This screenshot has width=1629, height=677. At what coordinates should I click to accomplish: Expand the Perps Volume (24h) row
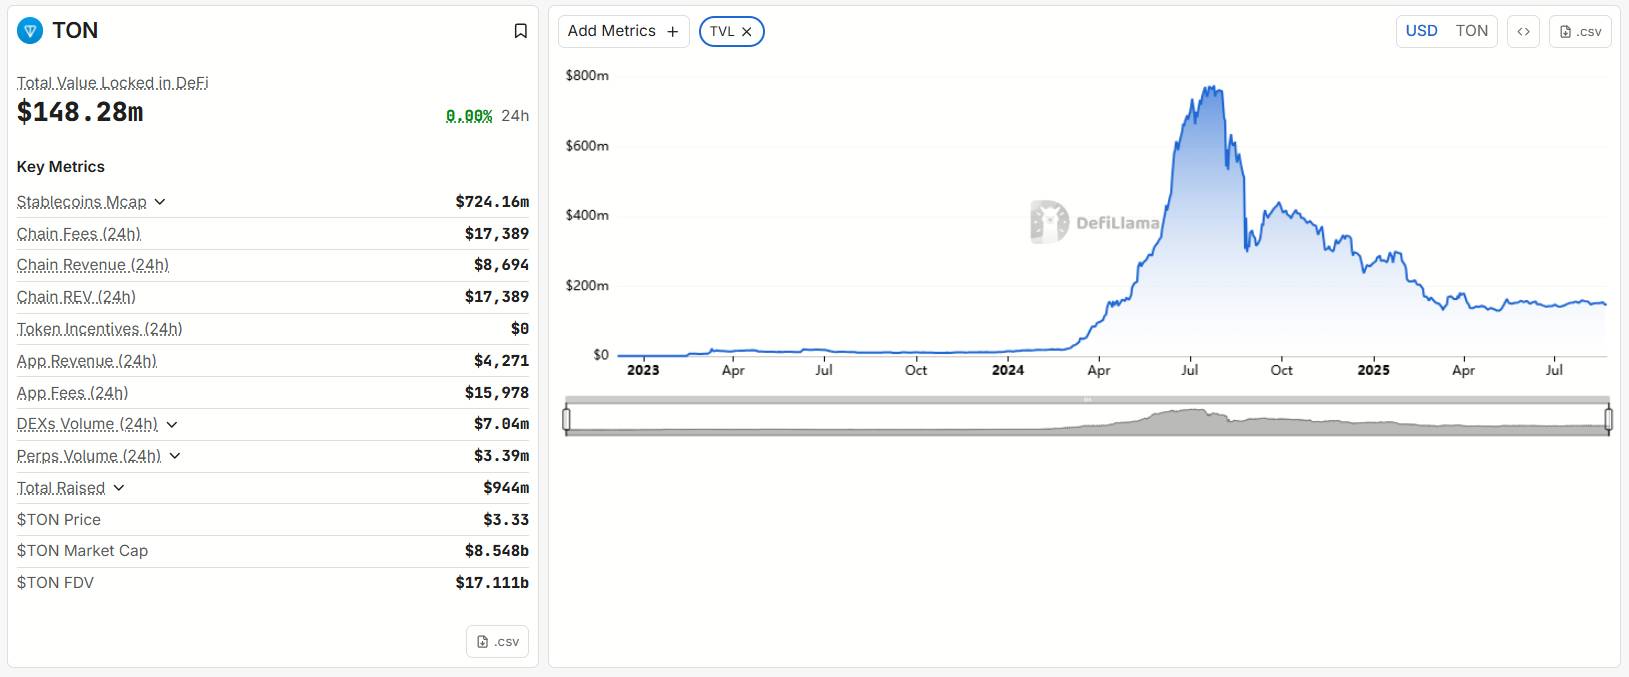pos(175,456)
